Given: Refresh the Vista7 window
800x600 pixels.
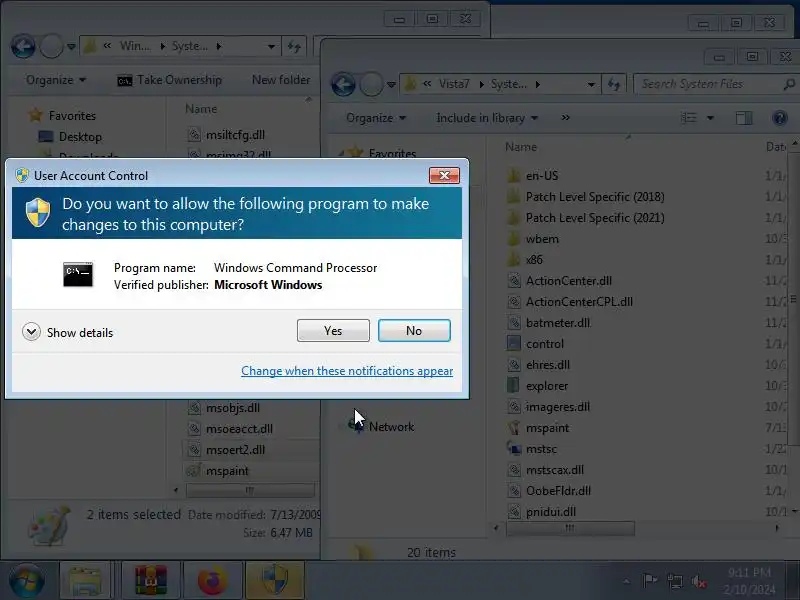Looking at the screenshot, I should [614, 84].
